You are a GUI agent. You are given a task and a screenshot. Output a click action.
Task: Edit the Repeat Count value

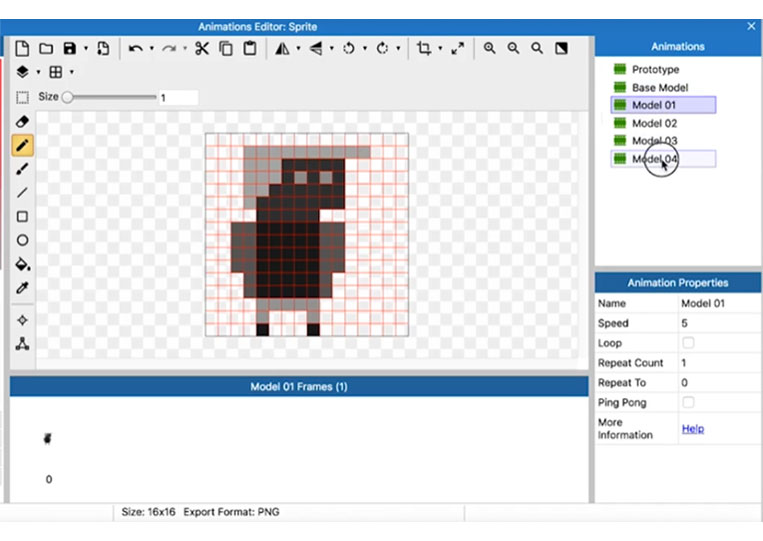click(719, 363)
